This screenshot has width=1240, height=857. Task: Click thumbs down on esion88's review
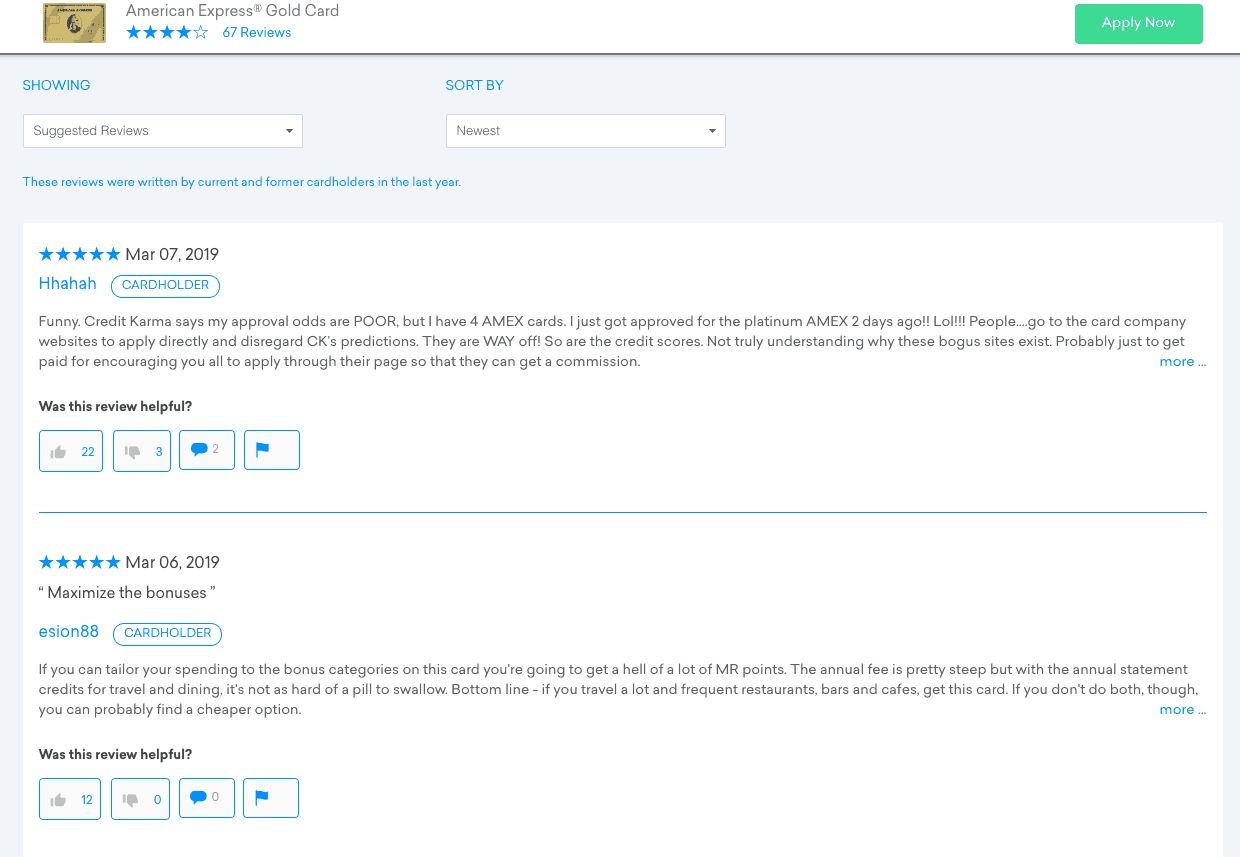point(140,799)
